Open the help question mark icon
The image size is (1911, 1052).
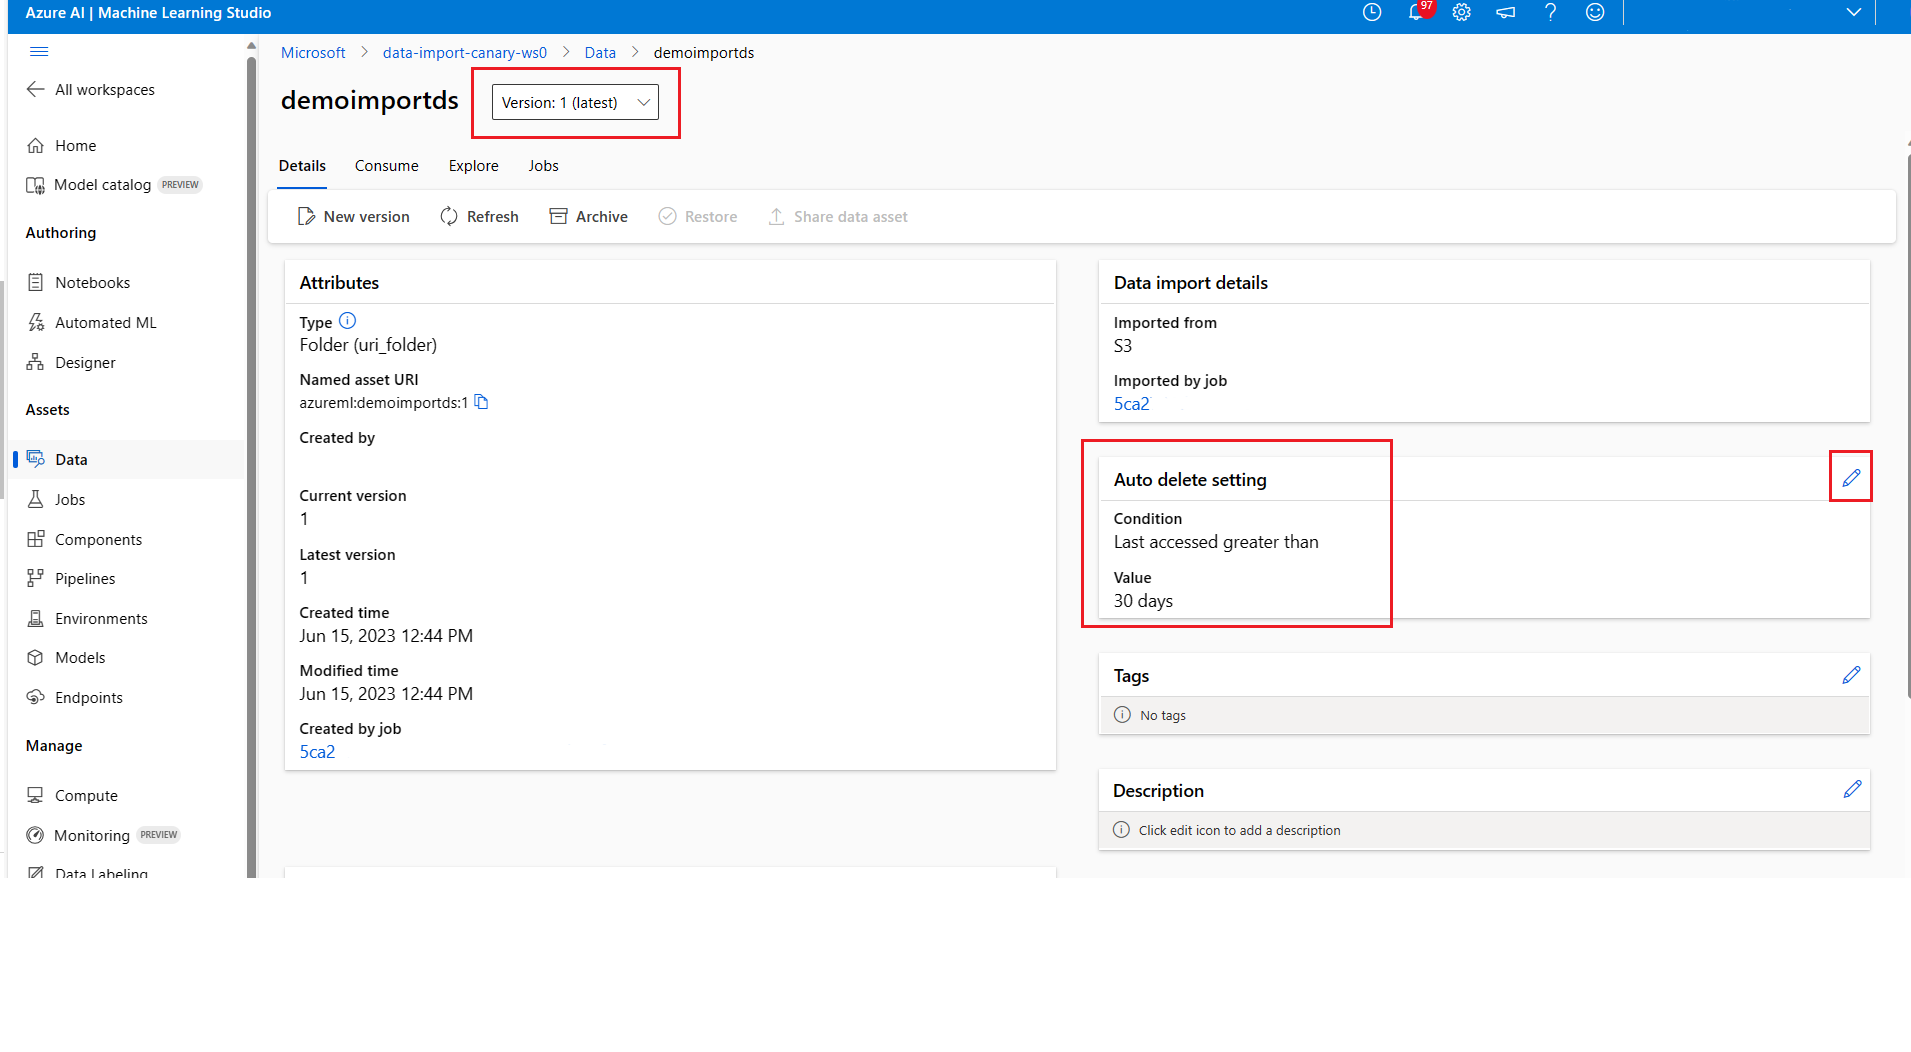click(1550, 13)
